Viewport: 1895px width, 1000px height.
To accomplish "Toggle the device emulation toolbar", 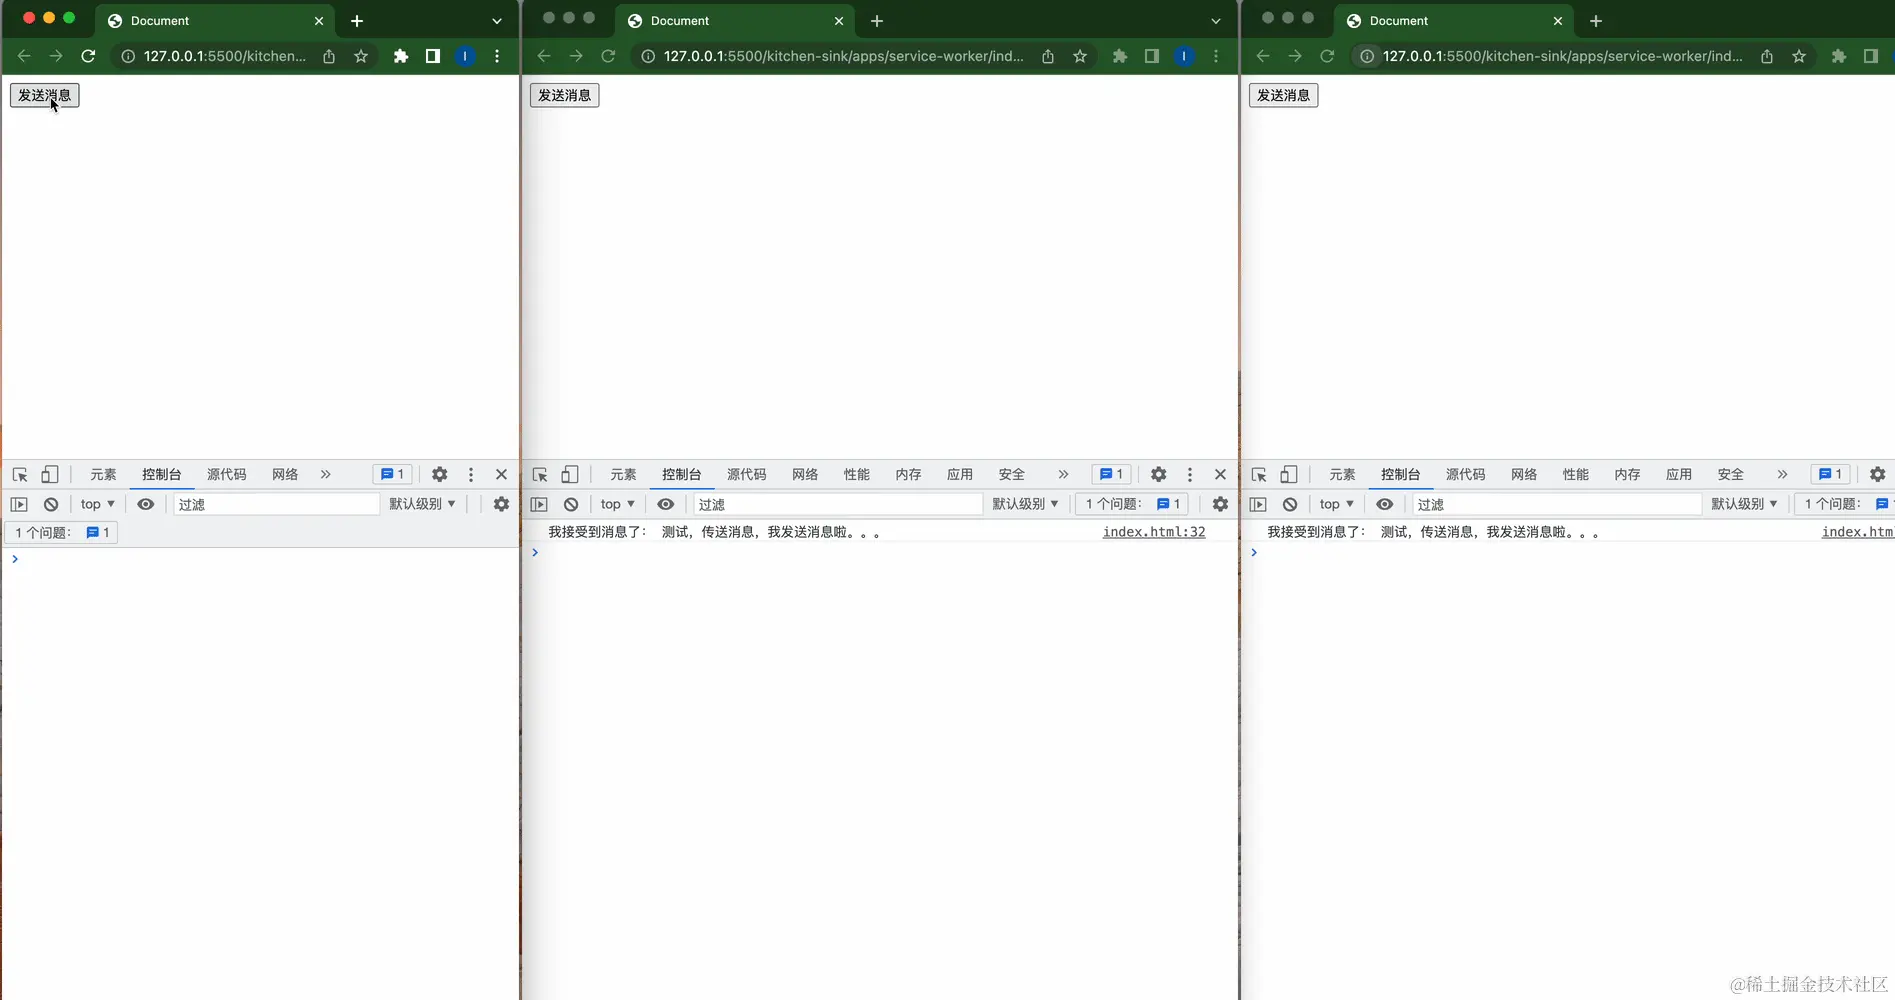I will 50,474.
